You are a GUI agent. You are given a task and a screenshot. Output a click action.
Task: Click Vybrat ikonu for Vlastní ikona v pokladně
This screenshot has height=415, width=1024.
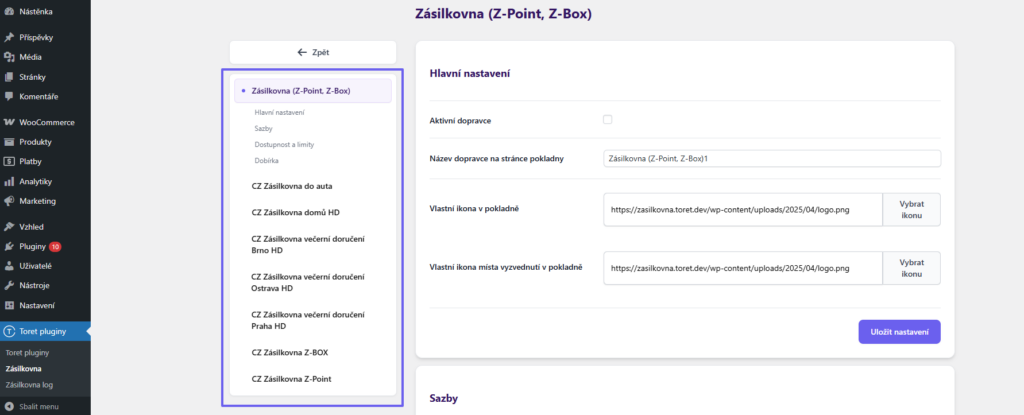(x=911, y=209)
